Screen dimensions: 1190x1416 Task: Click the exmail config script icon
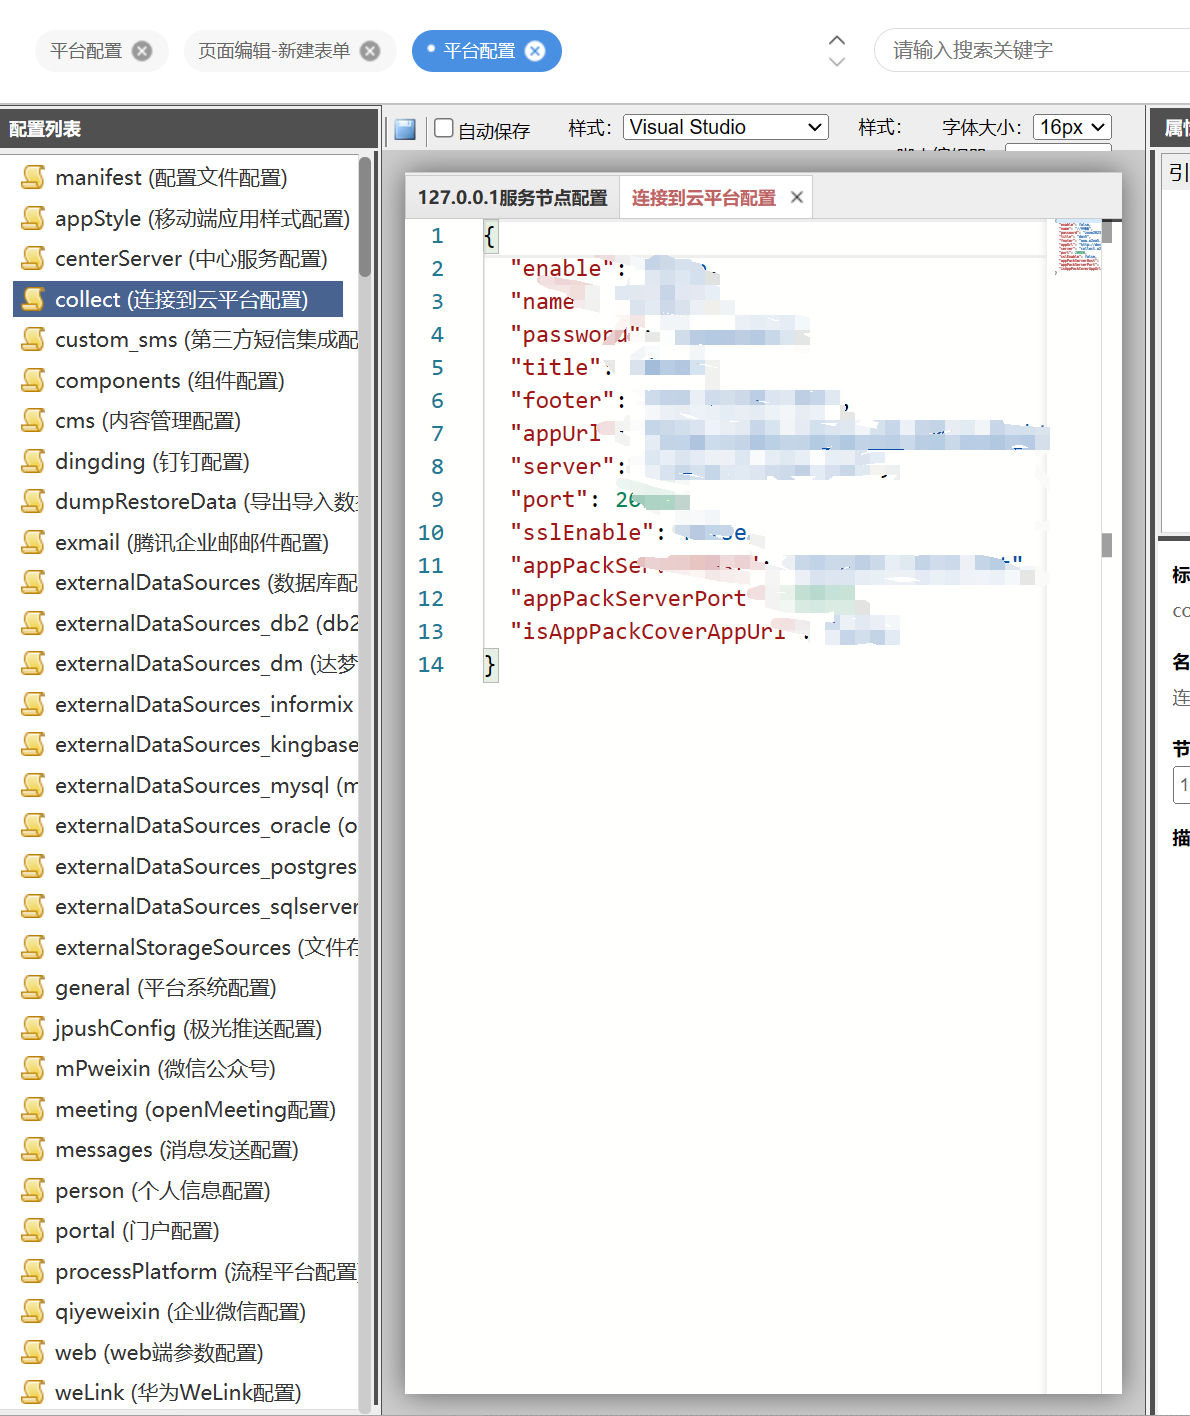point(33,542)
